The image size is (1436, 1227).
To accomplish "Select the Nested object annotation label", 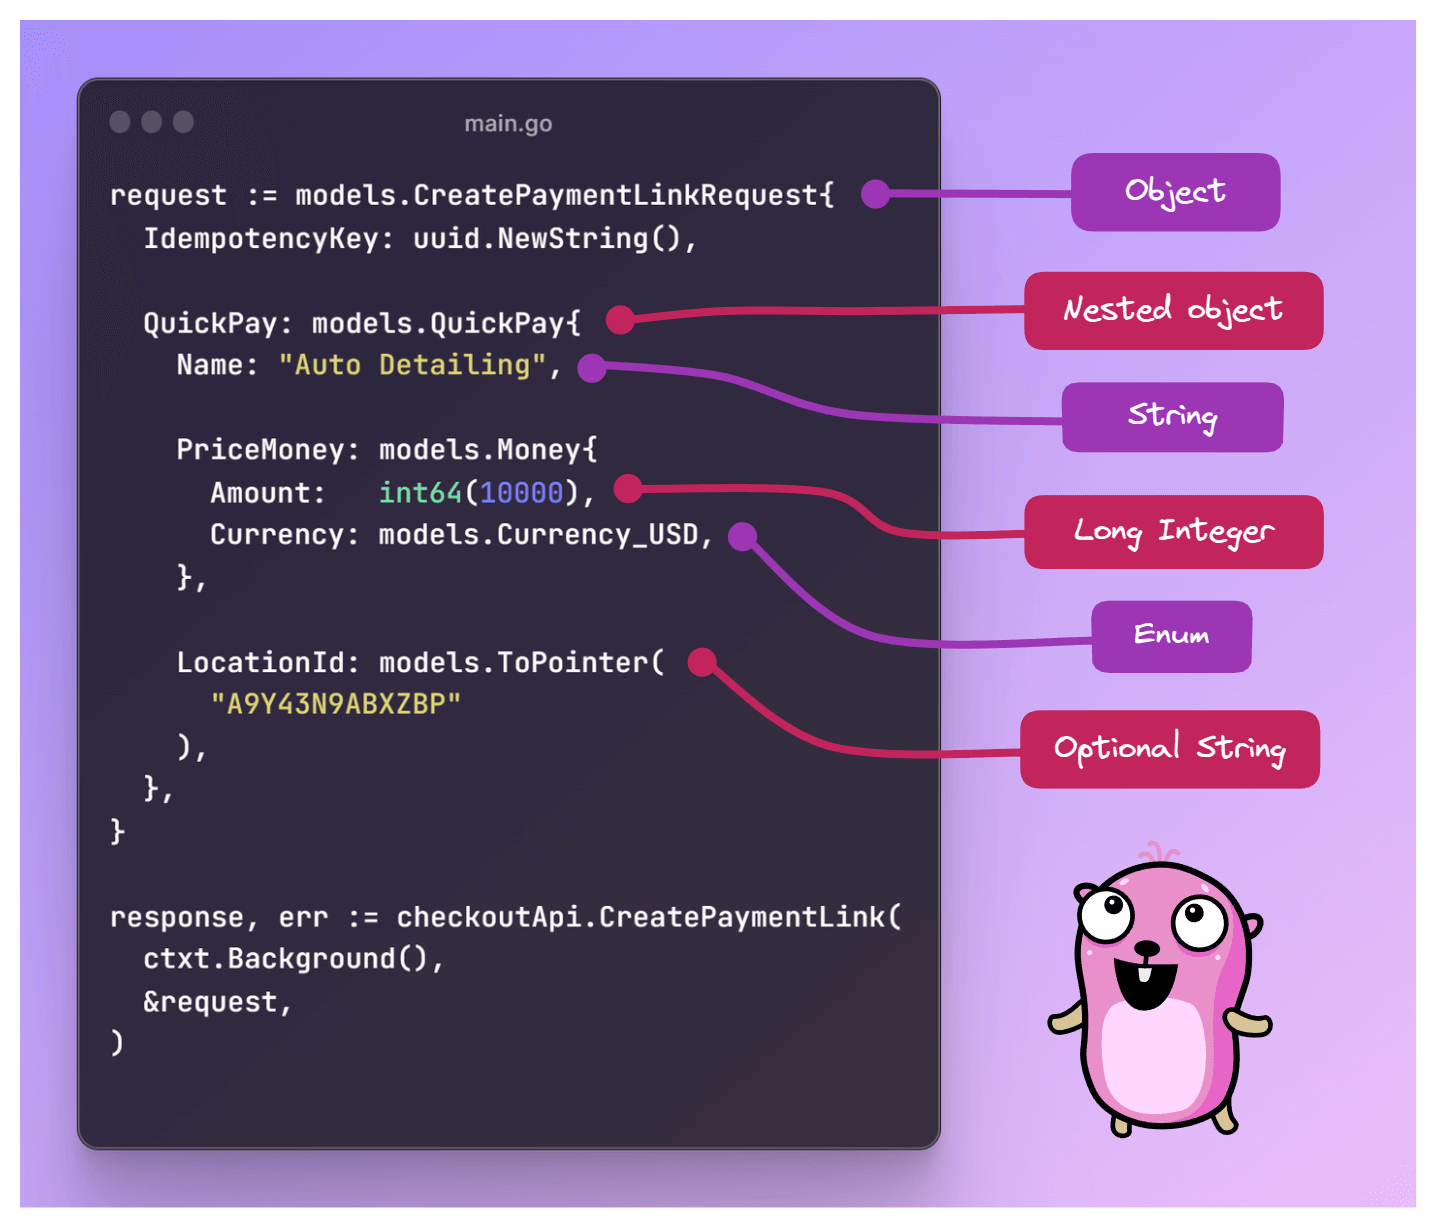I will coord(1172,311).
